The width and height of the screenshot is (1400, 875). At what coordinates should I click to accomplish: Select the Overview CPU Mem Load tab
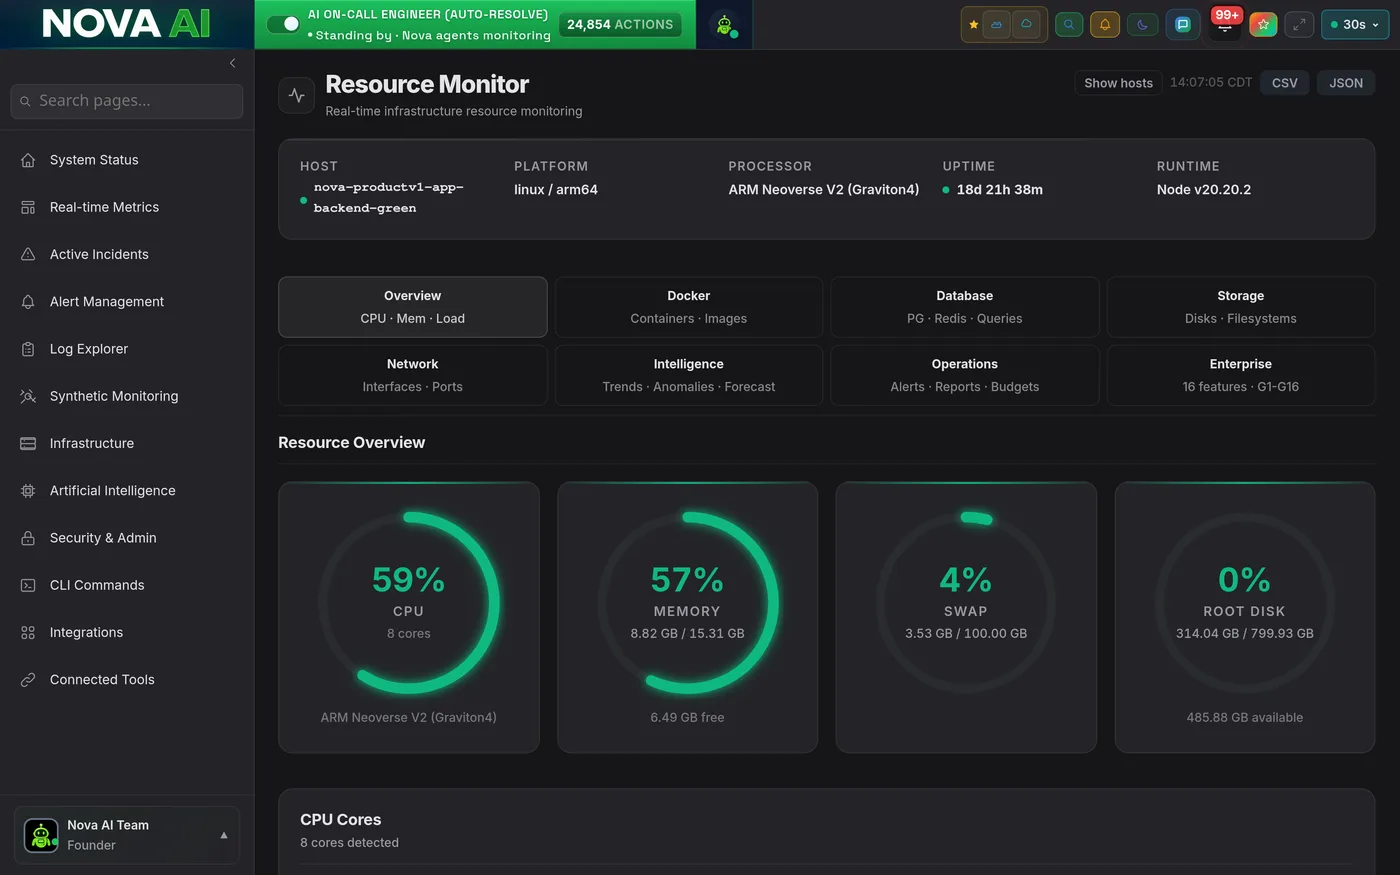pyautogui.click(x=413, y=307)
